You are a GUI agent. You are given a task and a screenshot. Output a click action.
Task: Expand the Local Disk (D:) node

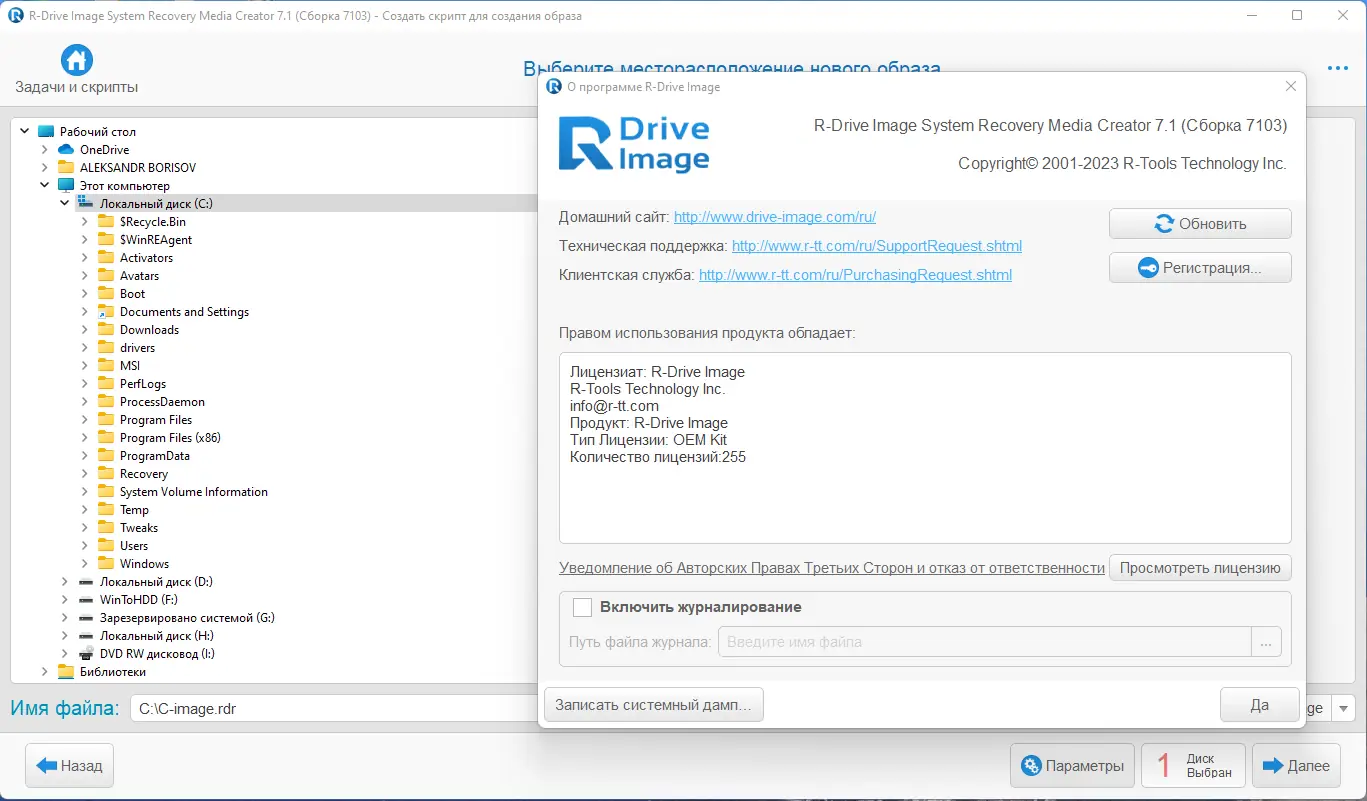coord(64,582)
